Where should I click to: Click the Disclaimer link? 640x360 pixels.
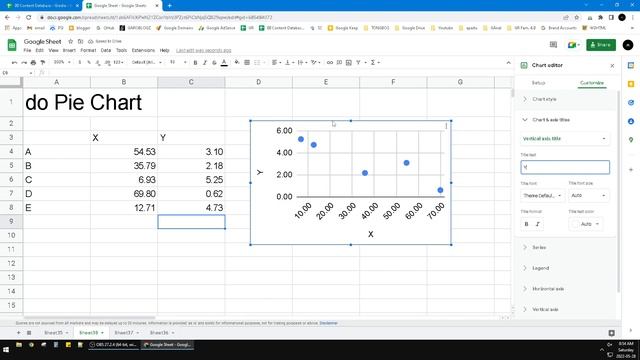329,323
